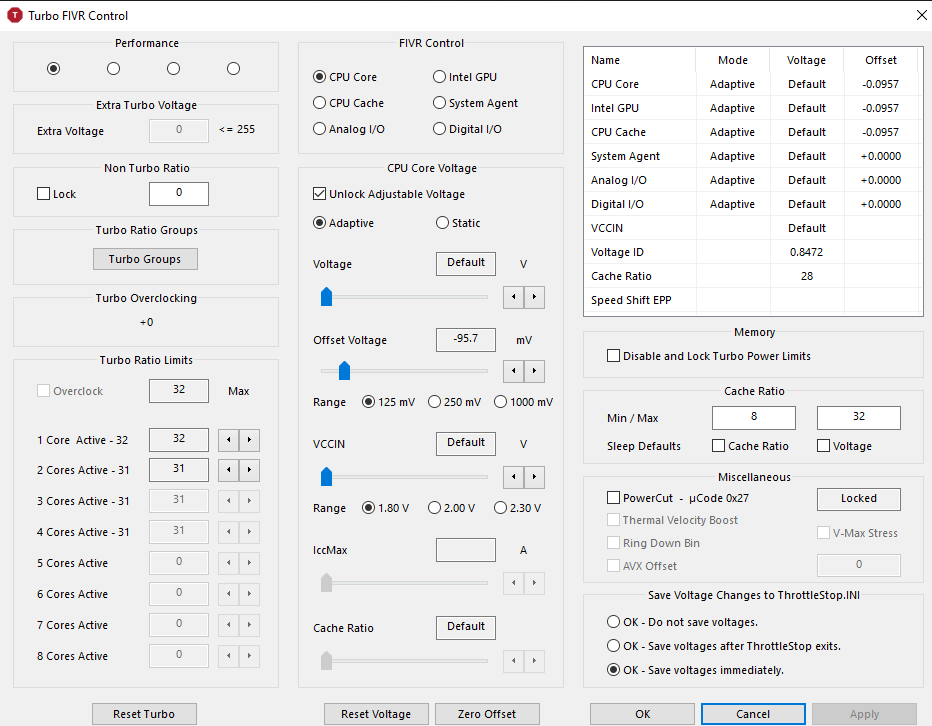
Task: Set VCCIN range to 2.00 V
Action: (452, 508)
